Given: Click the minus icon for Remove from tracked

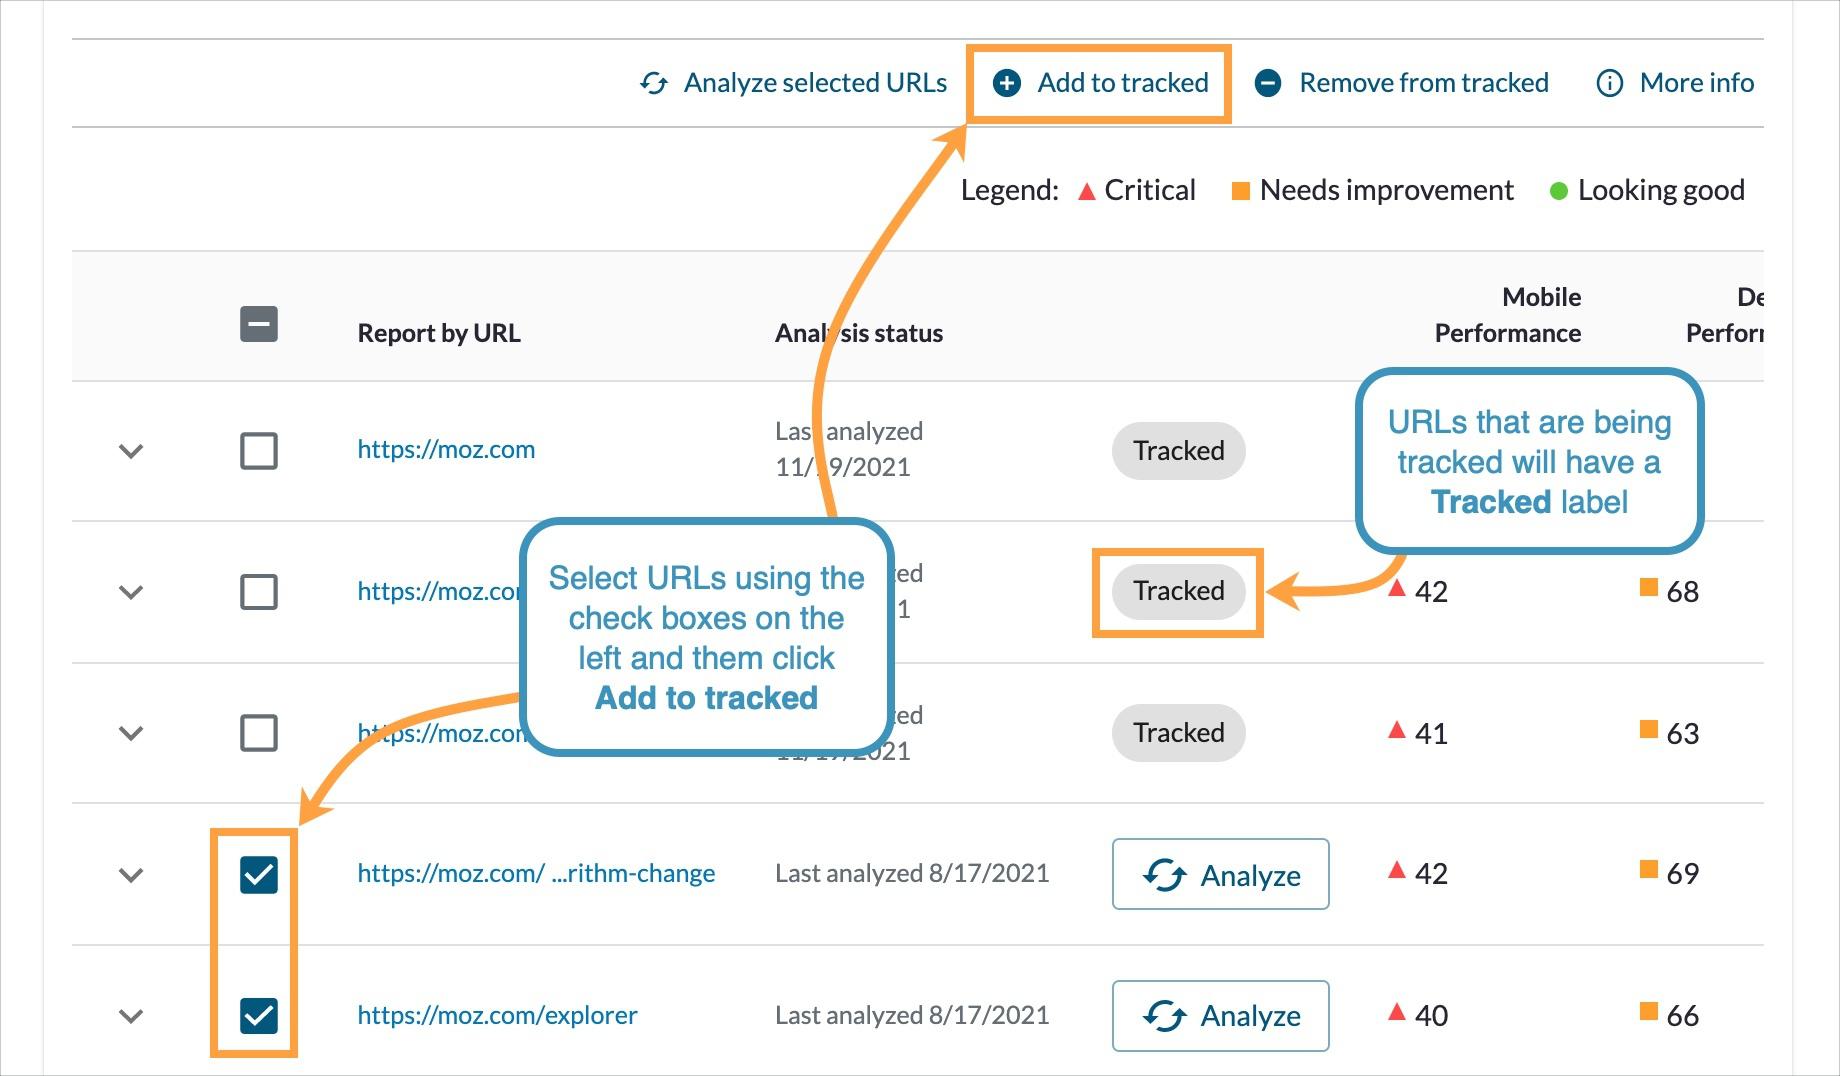Looking at the screenshot, I should (1268, 83).
